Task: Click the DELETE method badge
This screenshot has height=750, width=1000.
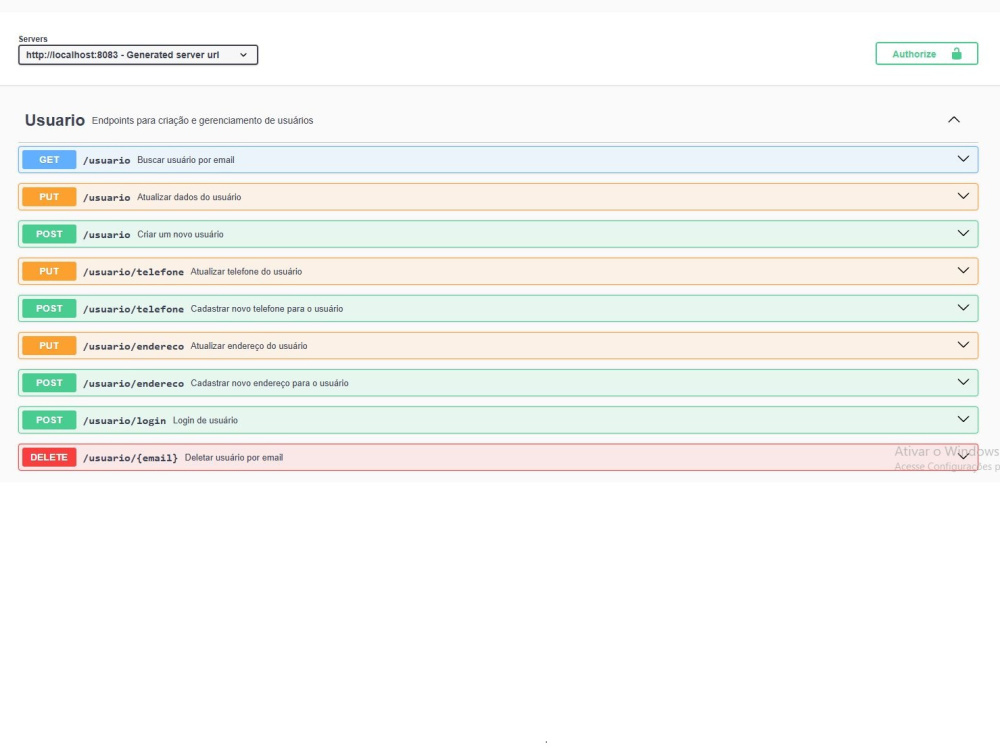Action: point(49,457)
